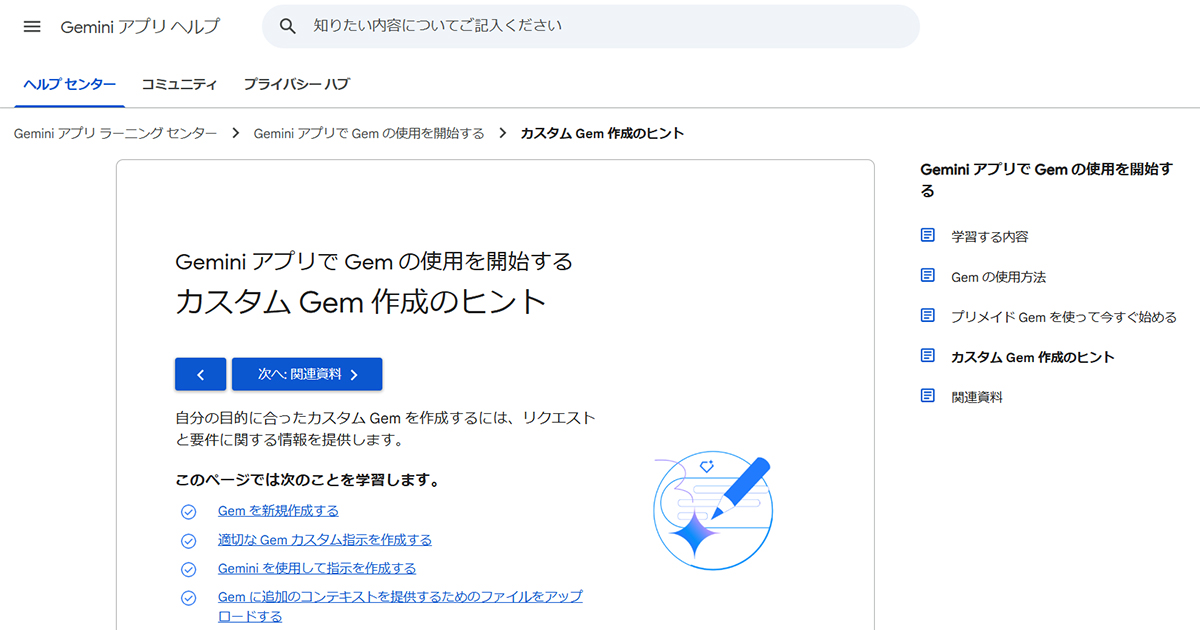Click the pencil and sparkle illustration
This screenshot has width=1200, height=630.
point(712,513)
